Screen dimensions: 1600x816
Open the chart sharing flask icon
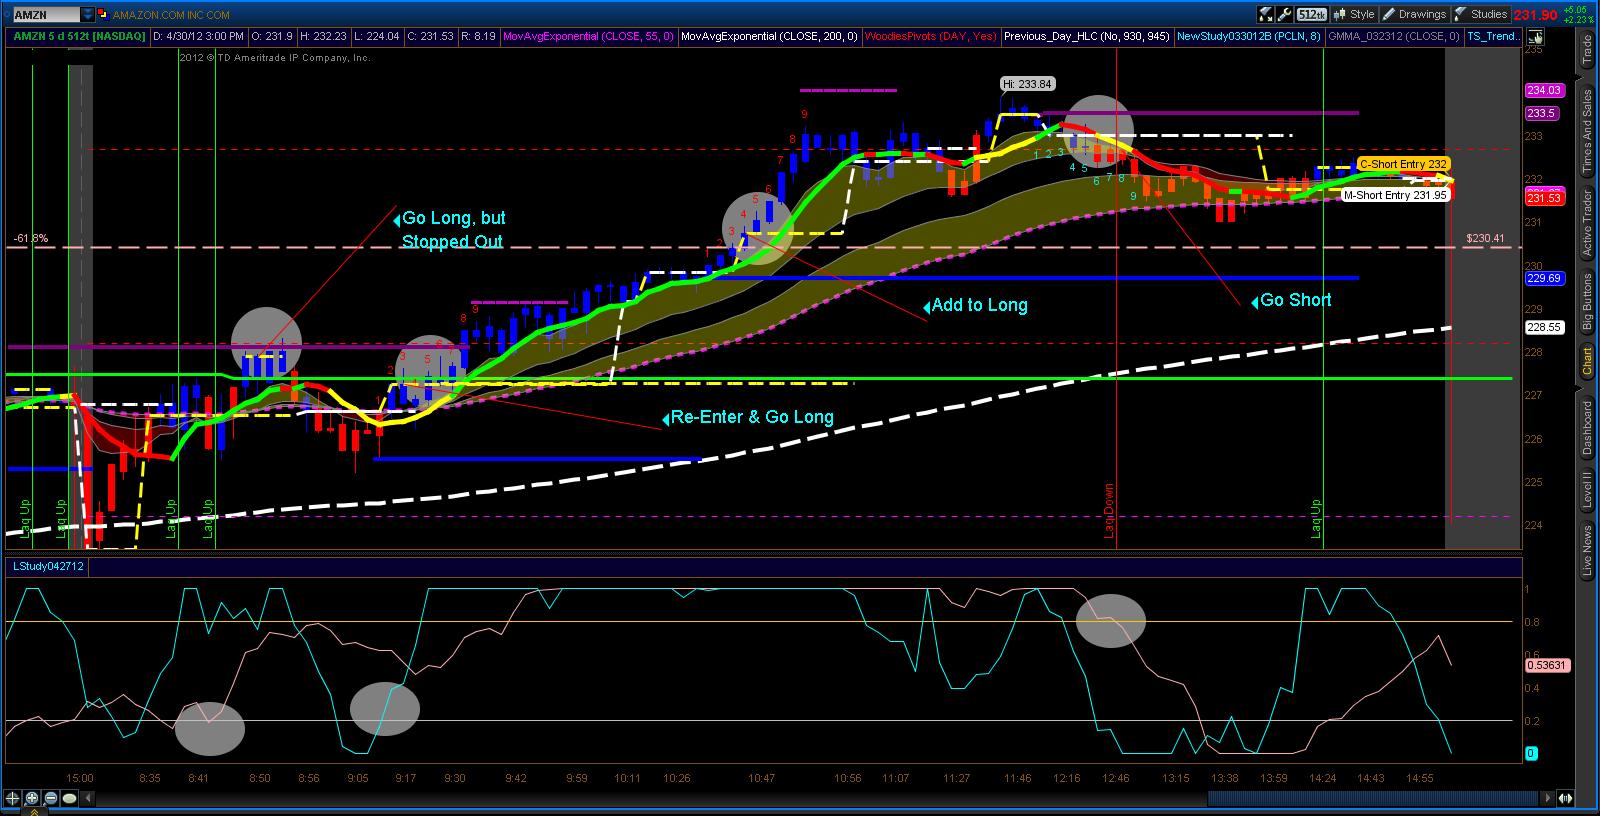coord(1265,14)
